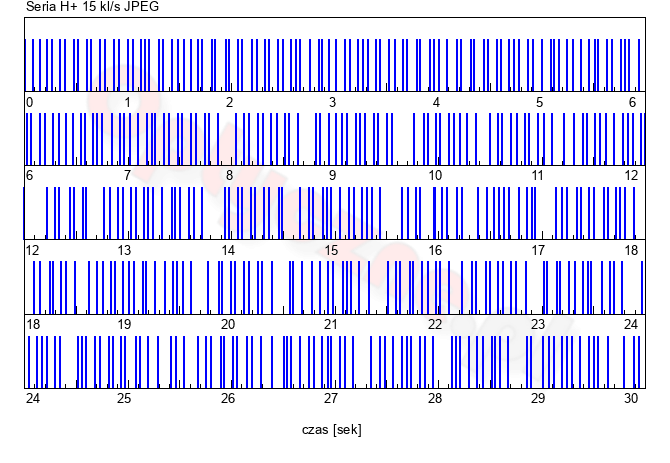670x463 pixels.
Task: Click the czas [sek] axis label
Action: pyautogui.click(x=331, y=429)
